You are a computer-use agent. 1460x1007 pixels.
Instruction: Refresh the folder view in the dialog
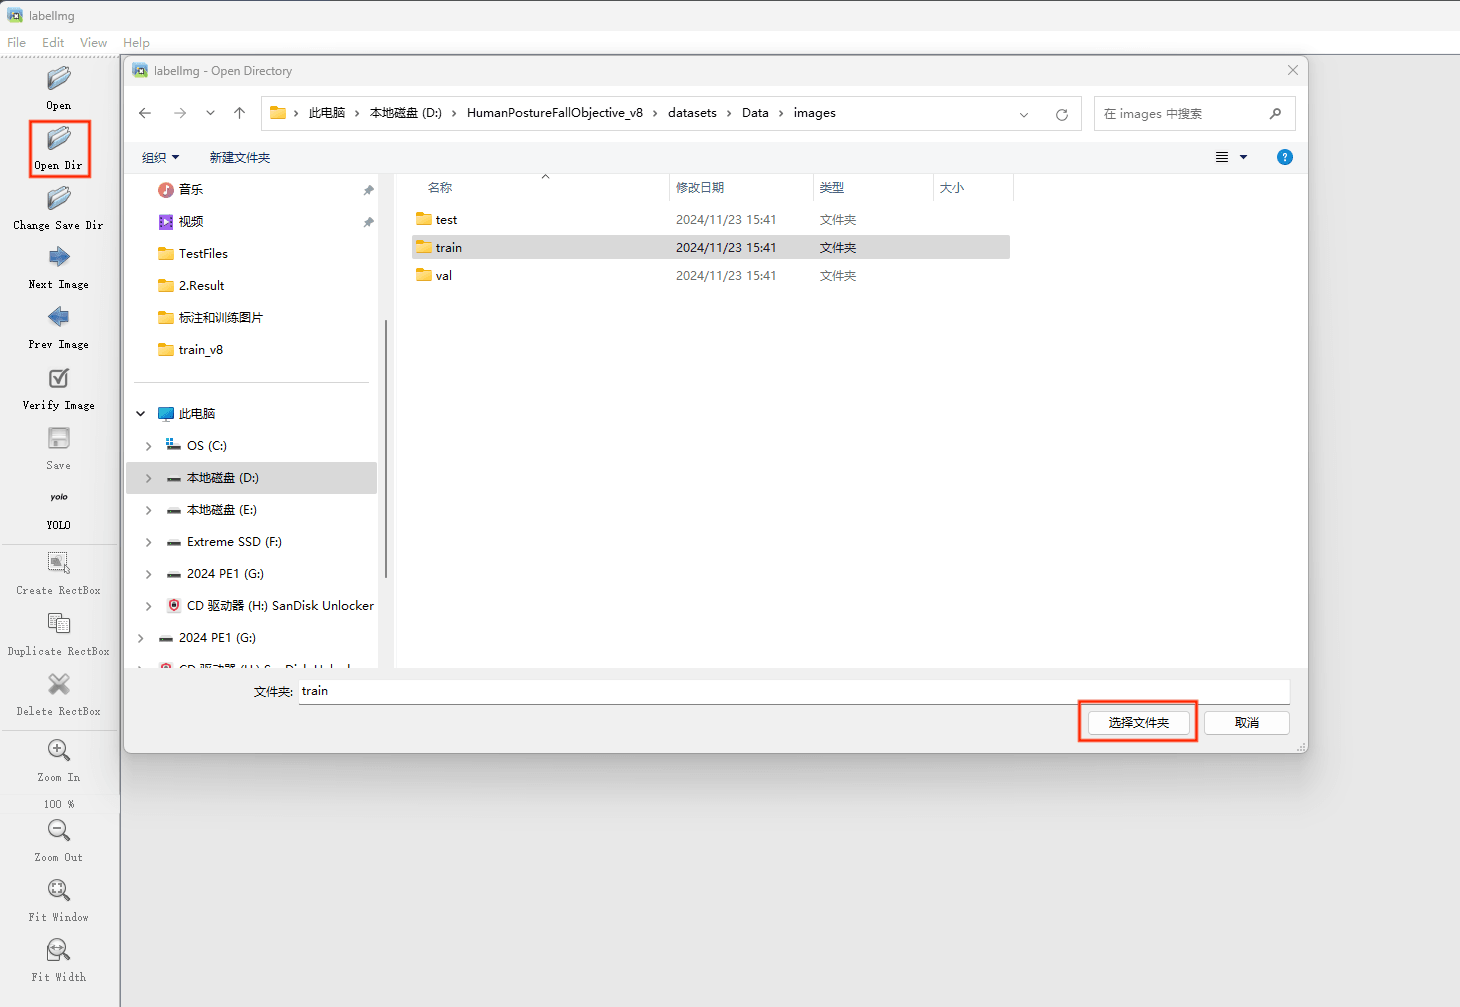(1062, 114)
